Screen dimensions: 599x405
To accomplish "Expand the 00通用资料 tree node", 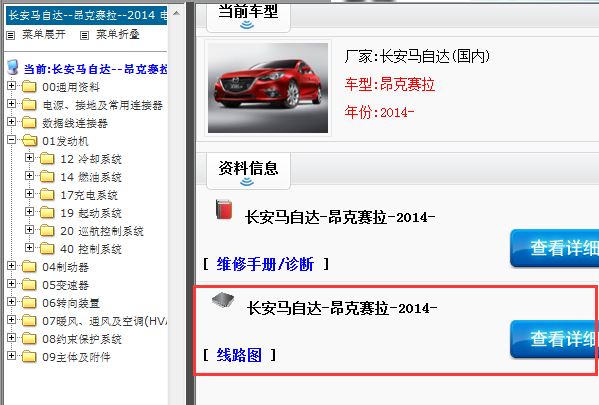I will click(x=11, y=85).
